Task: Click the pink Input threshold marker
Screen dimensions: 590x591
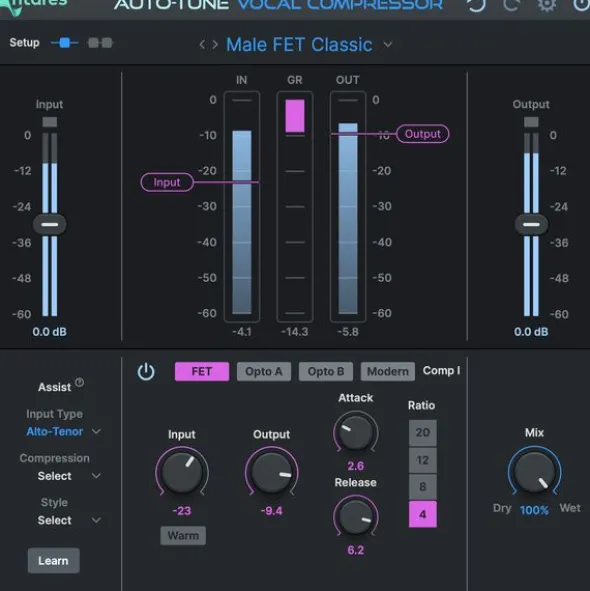Action: pos(167,182)
